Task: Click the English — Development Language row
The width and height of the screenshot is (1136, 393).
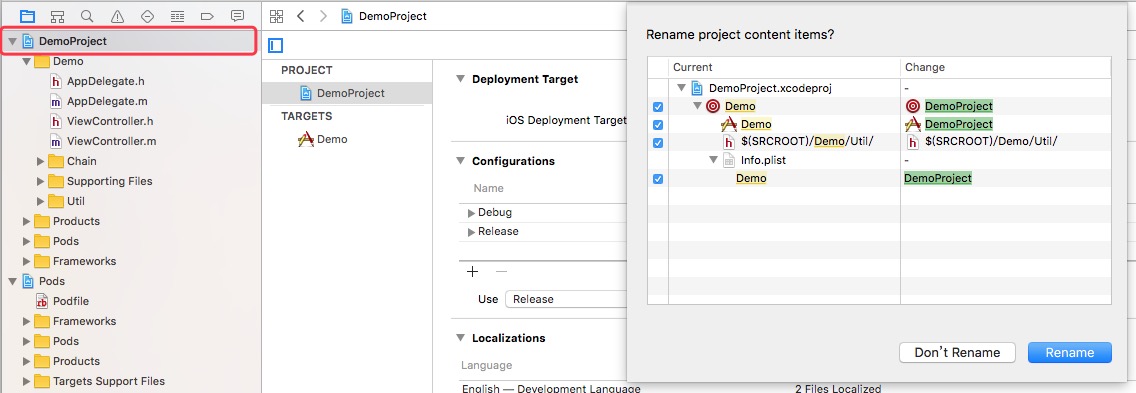Action: coord(551,388)
